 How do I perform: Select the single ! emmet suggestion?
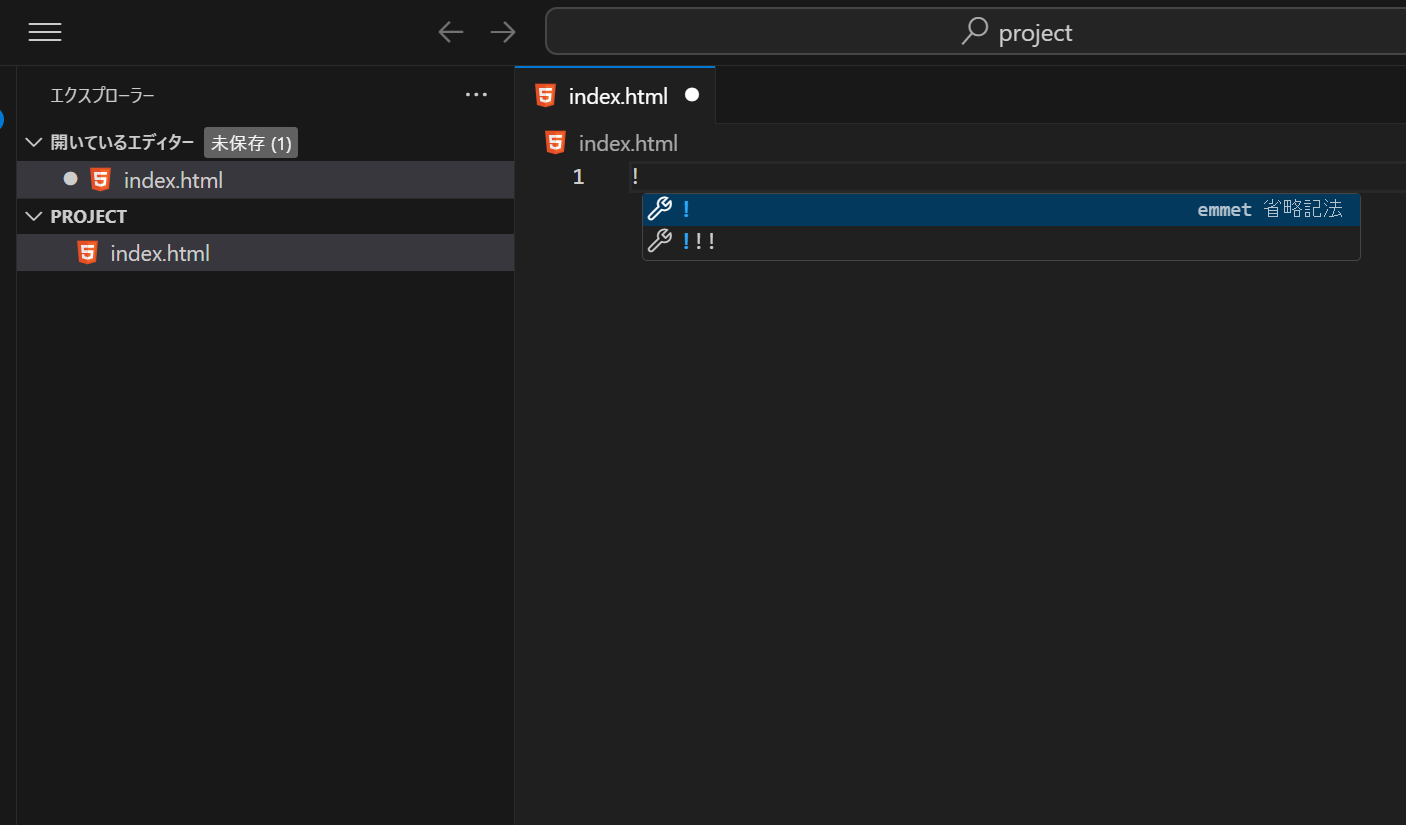tap(1001, 210)
